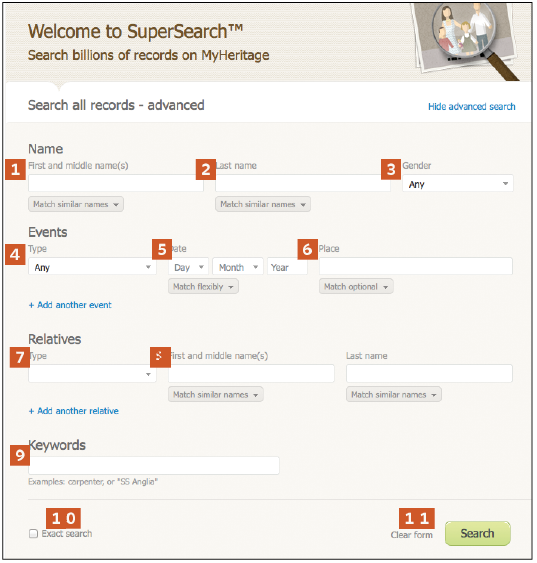The image size is (537, 563).
Task: Open Match flexibly date option menu
Action: tap(203, 287)
